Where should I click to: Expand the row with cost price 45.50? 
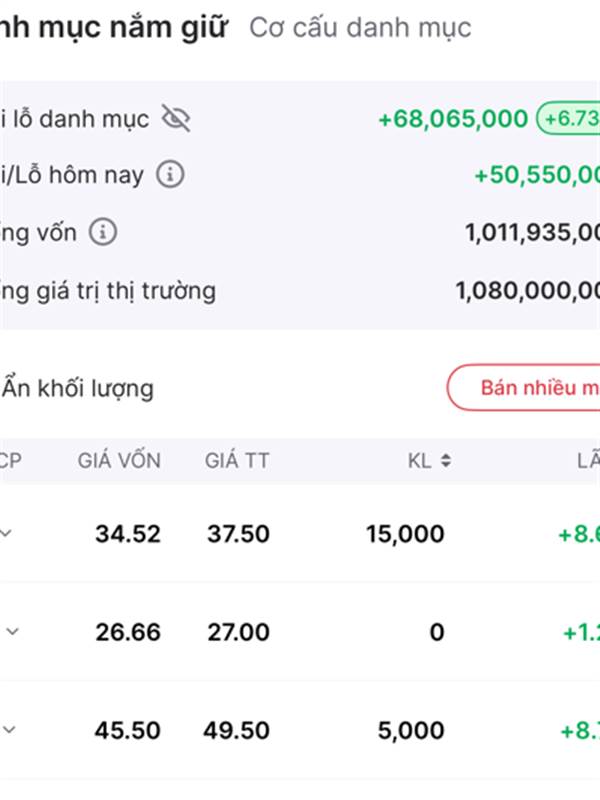coord(9,730)
